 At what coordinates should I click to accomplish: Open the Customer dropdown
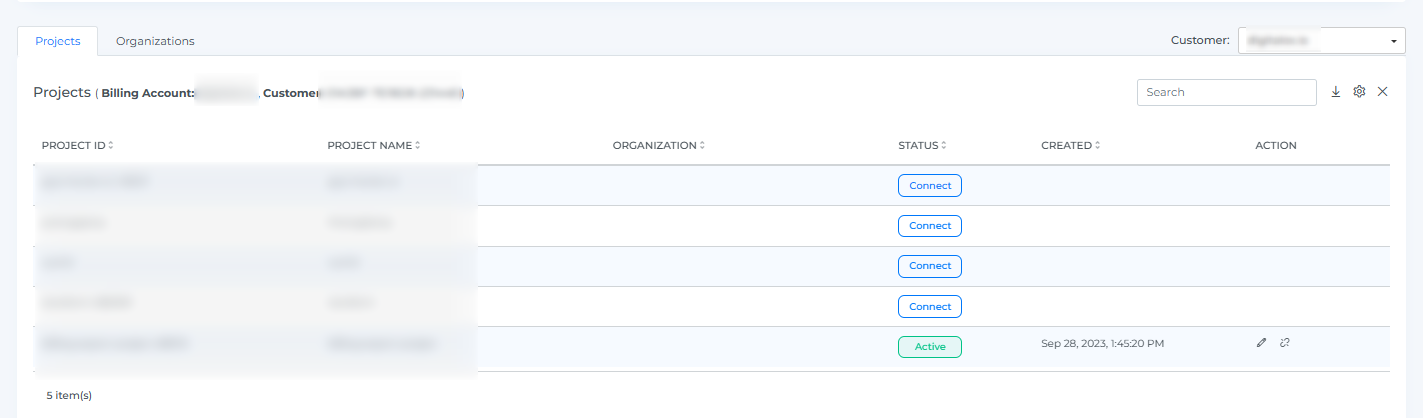click(x=1321, y=41)
